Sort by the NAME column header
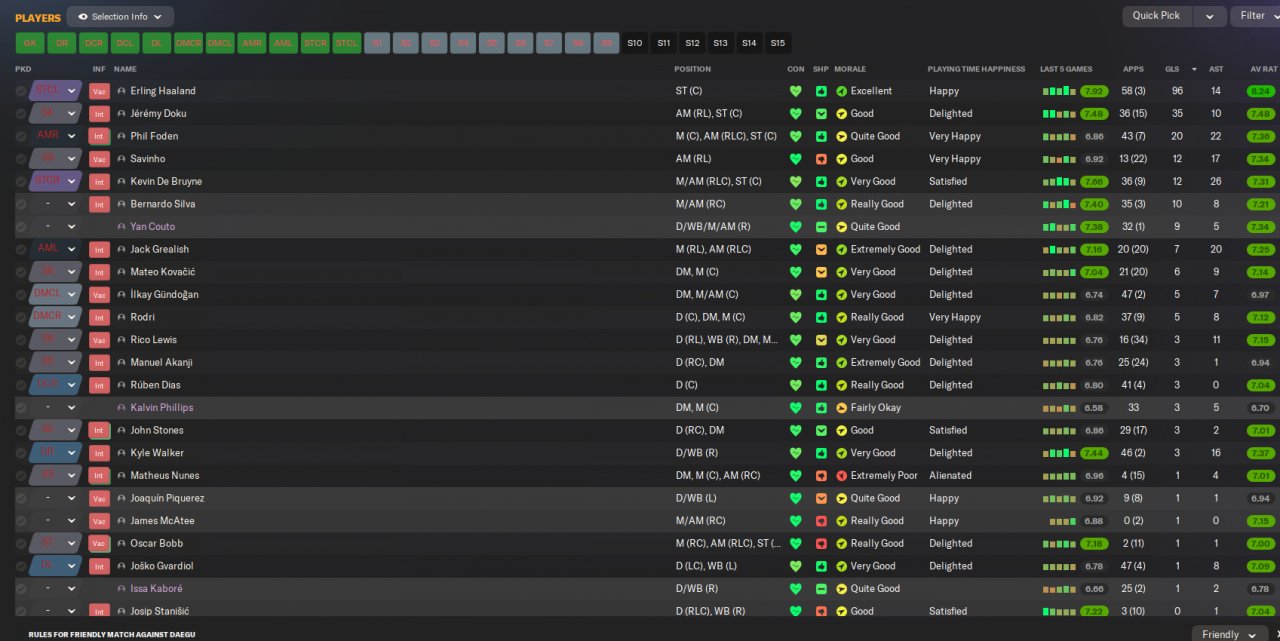1280x641 pixels. [125, 69]
